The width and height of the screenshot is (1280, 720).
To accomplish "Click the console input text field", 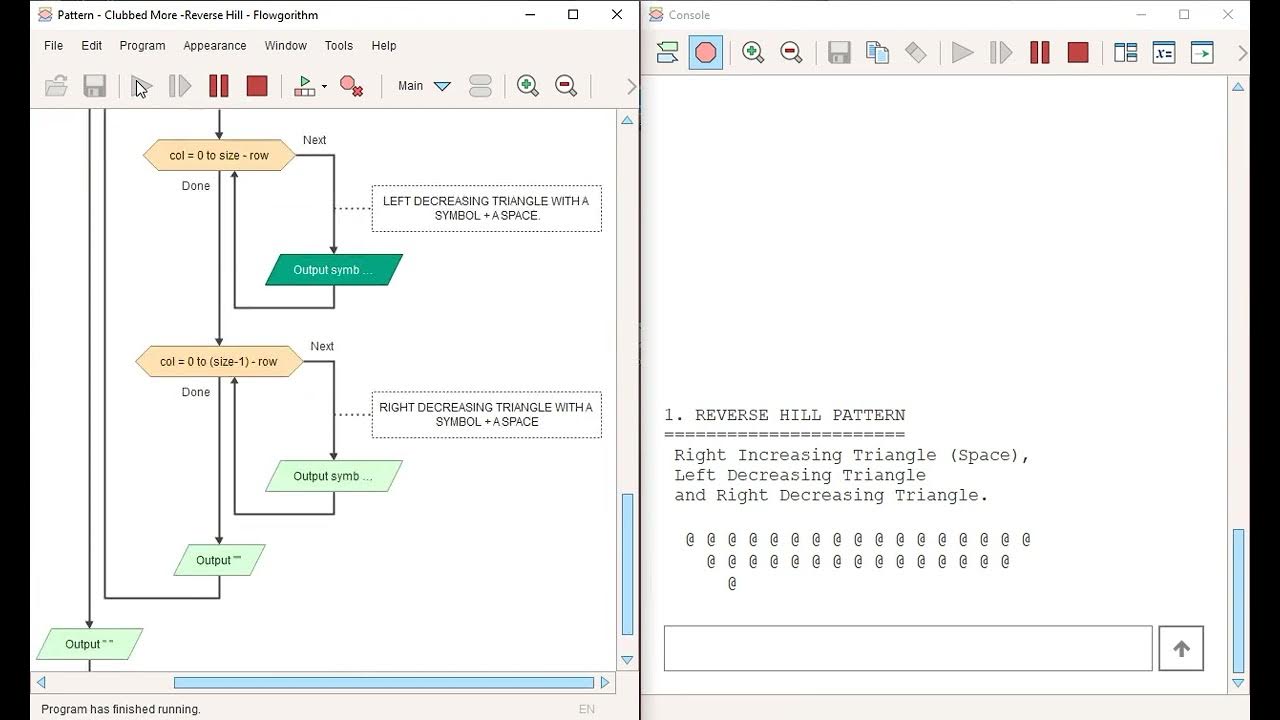I will pyautogui.click(x=908, y=649).
